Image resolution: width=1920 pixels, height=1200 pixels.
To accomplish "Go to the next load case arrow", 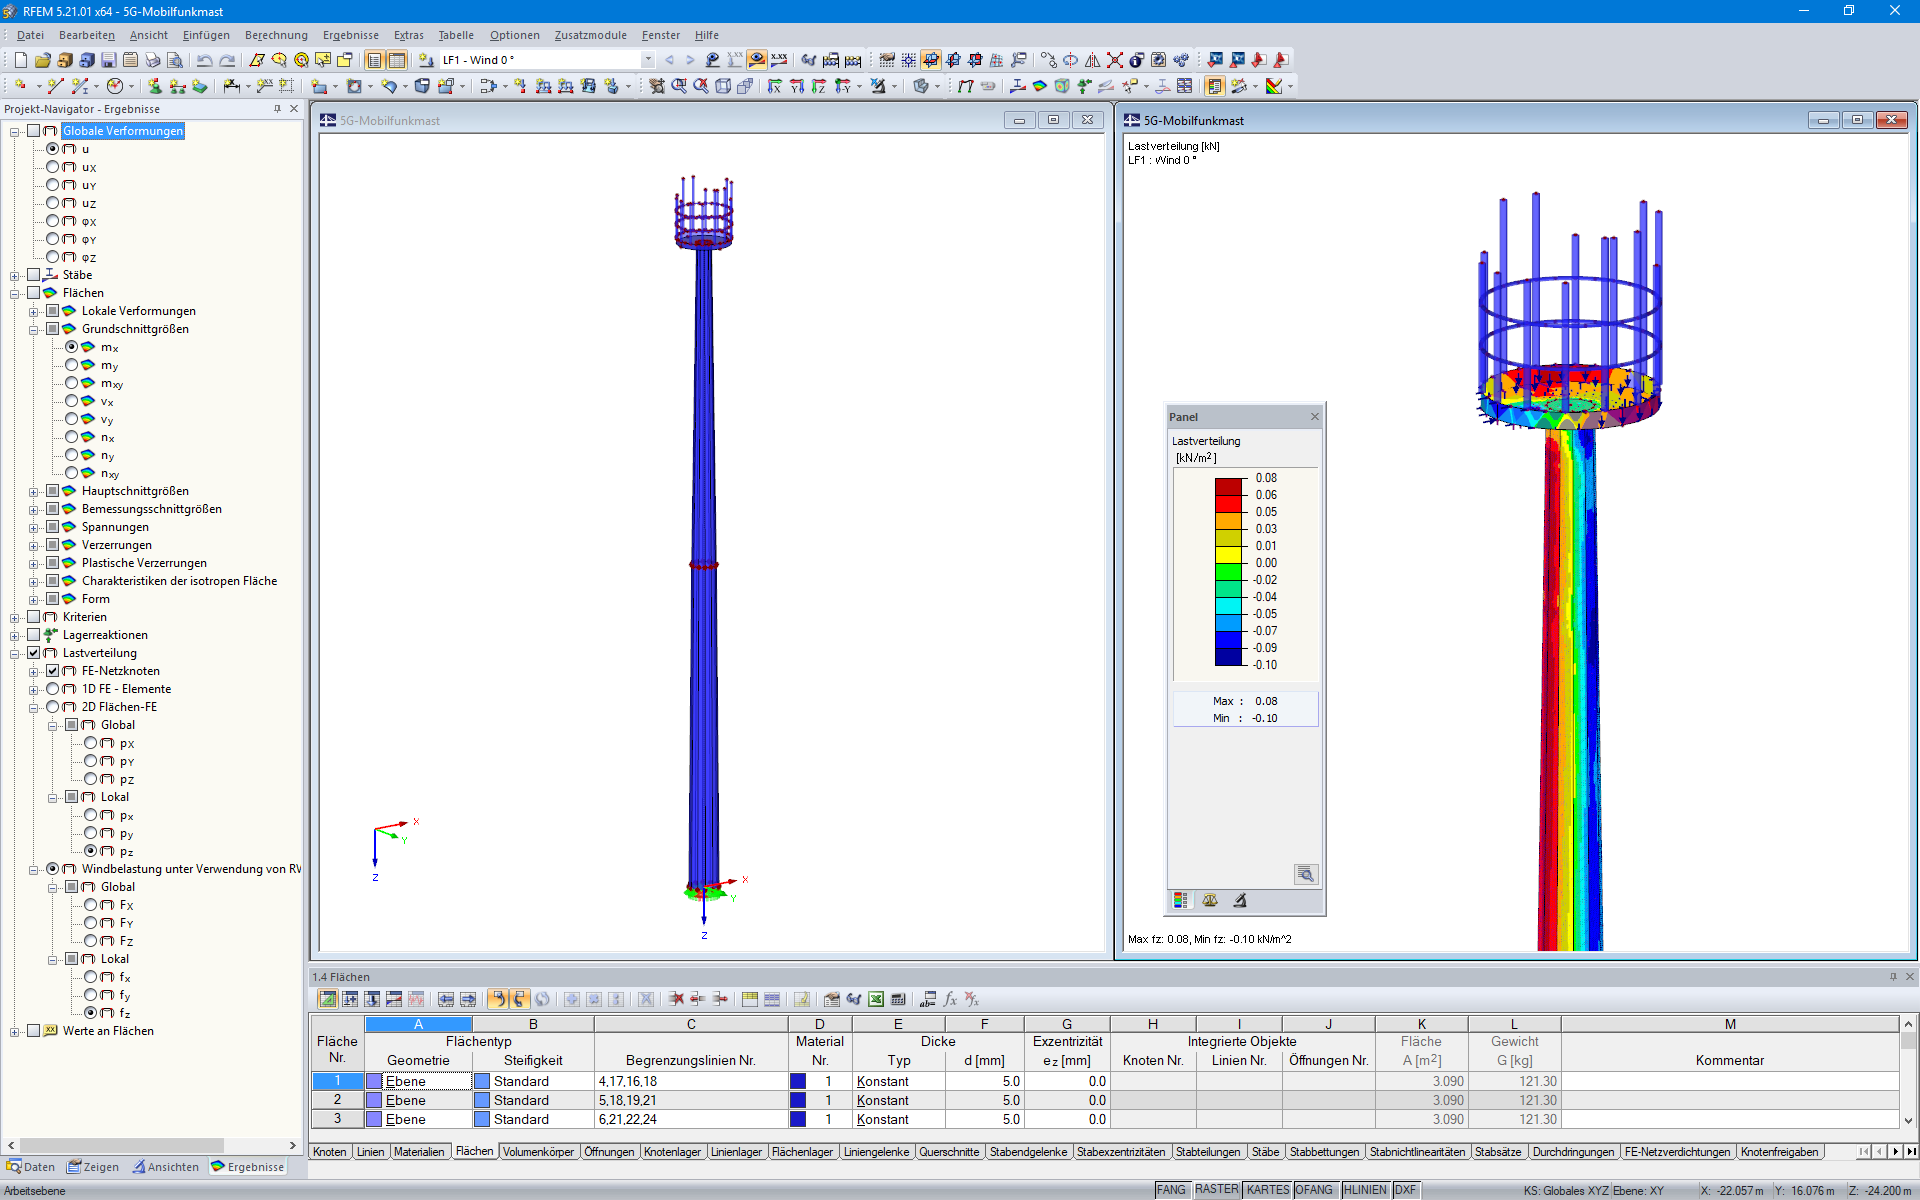I will click(x=690, y=60).
